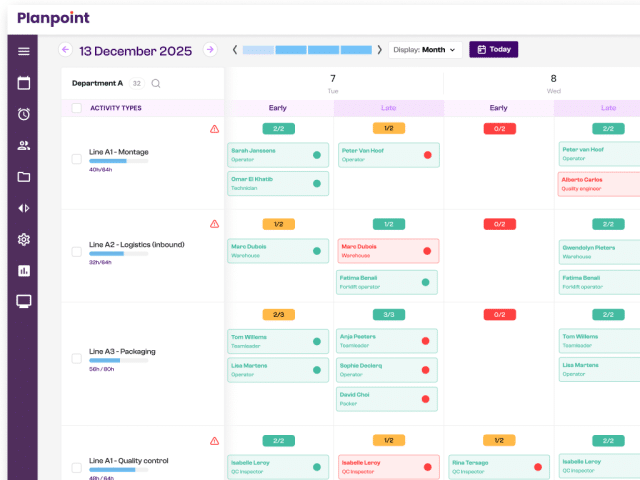Screen dimensions: 640x480
Task: Open the Display: Month dropdown
Action: (424, 50)
